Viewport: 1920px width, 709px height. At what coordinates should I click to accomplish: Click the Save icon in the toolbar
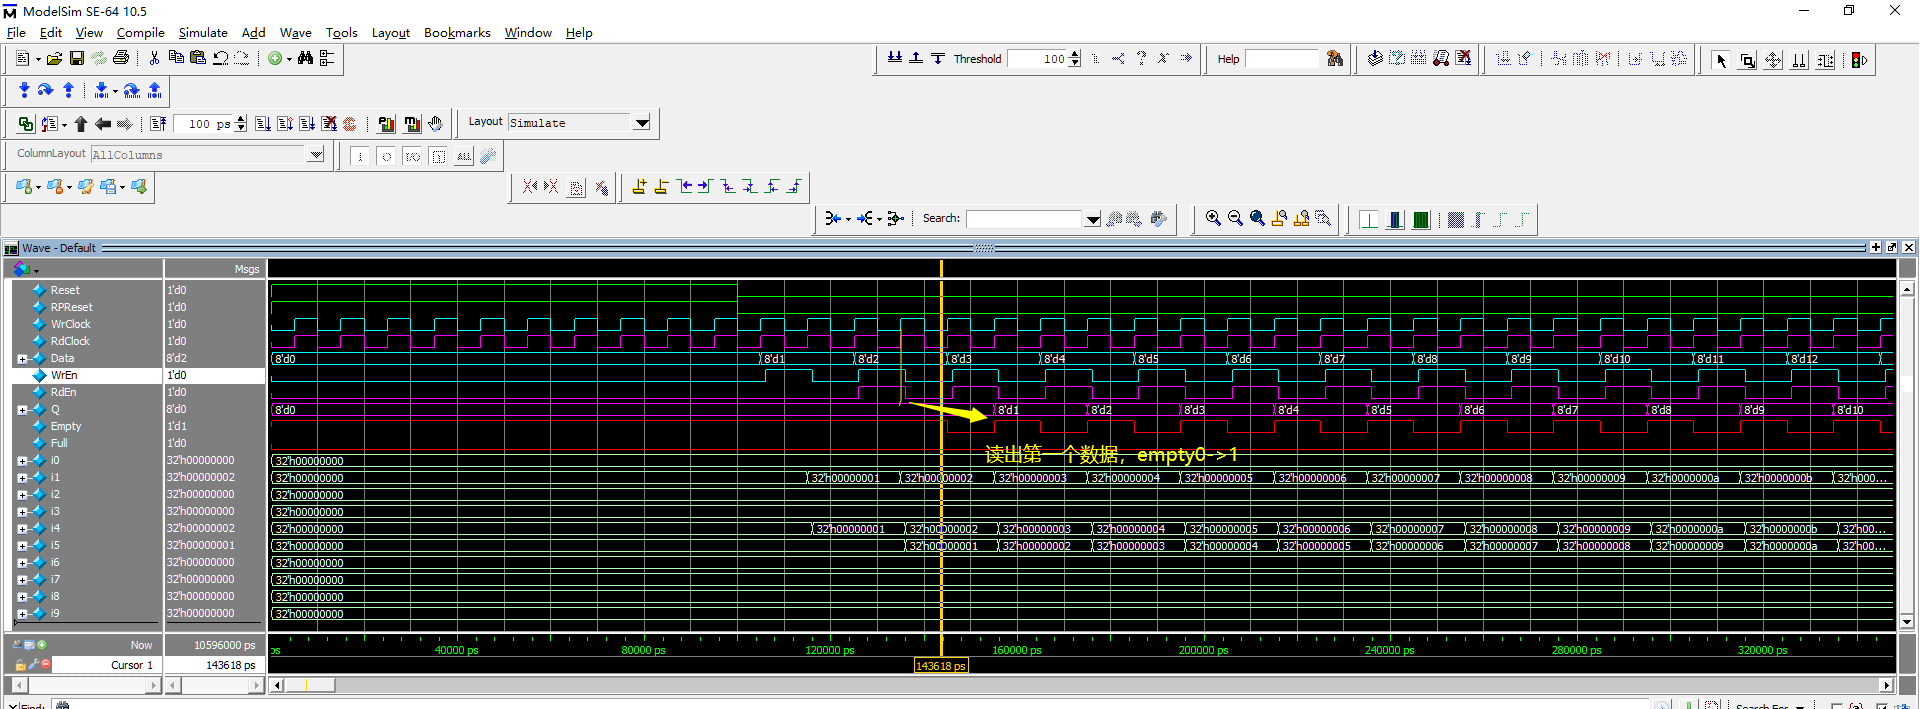(x=77, y=59)
